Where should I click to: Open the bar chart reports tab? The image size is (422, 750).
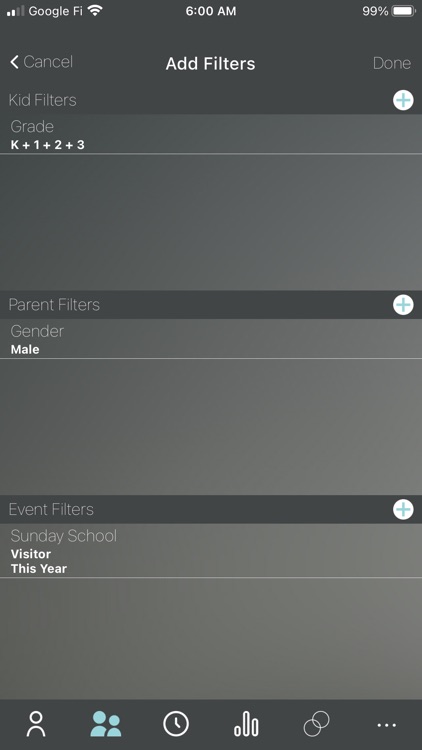point(246,724)
